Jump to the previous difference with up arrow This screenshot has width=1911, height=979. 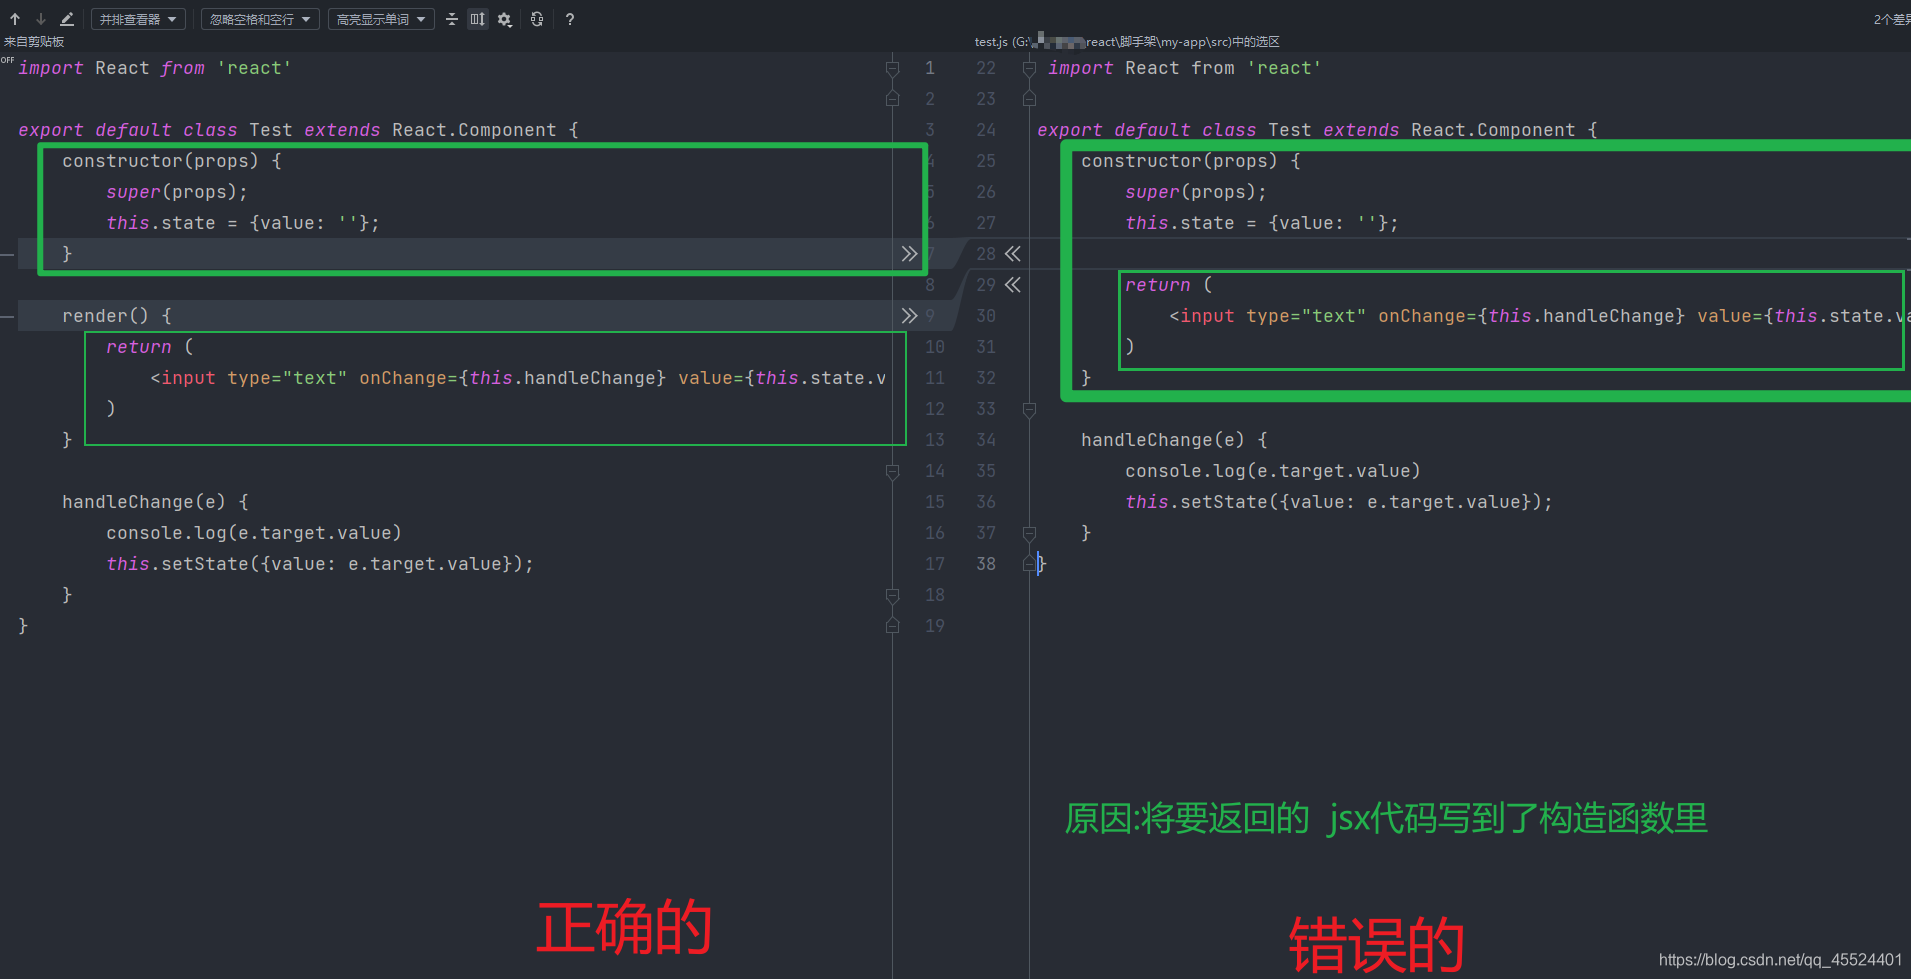[15, 18]
